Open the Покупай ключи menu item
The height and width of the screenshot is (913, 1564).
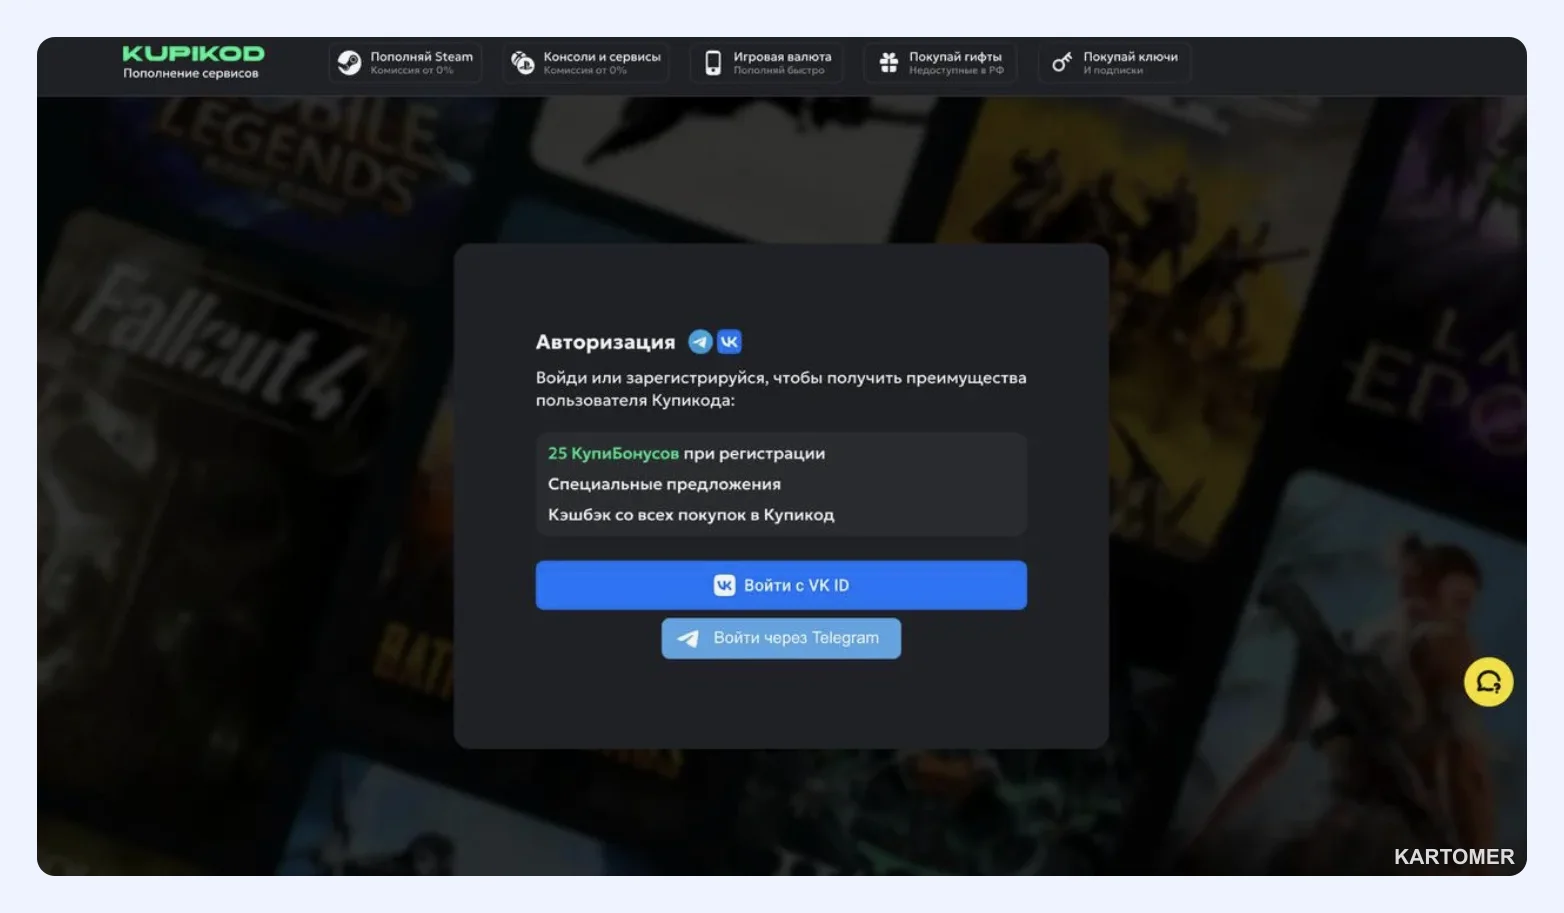[1115, 63]
